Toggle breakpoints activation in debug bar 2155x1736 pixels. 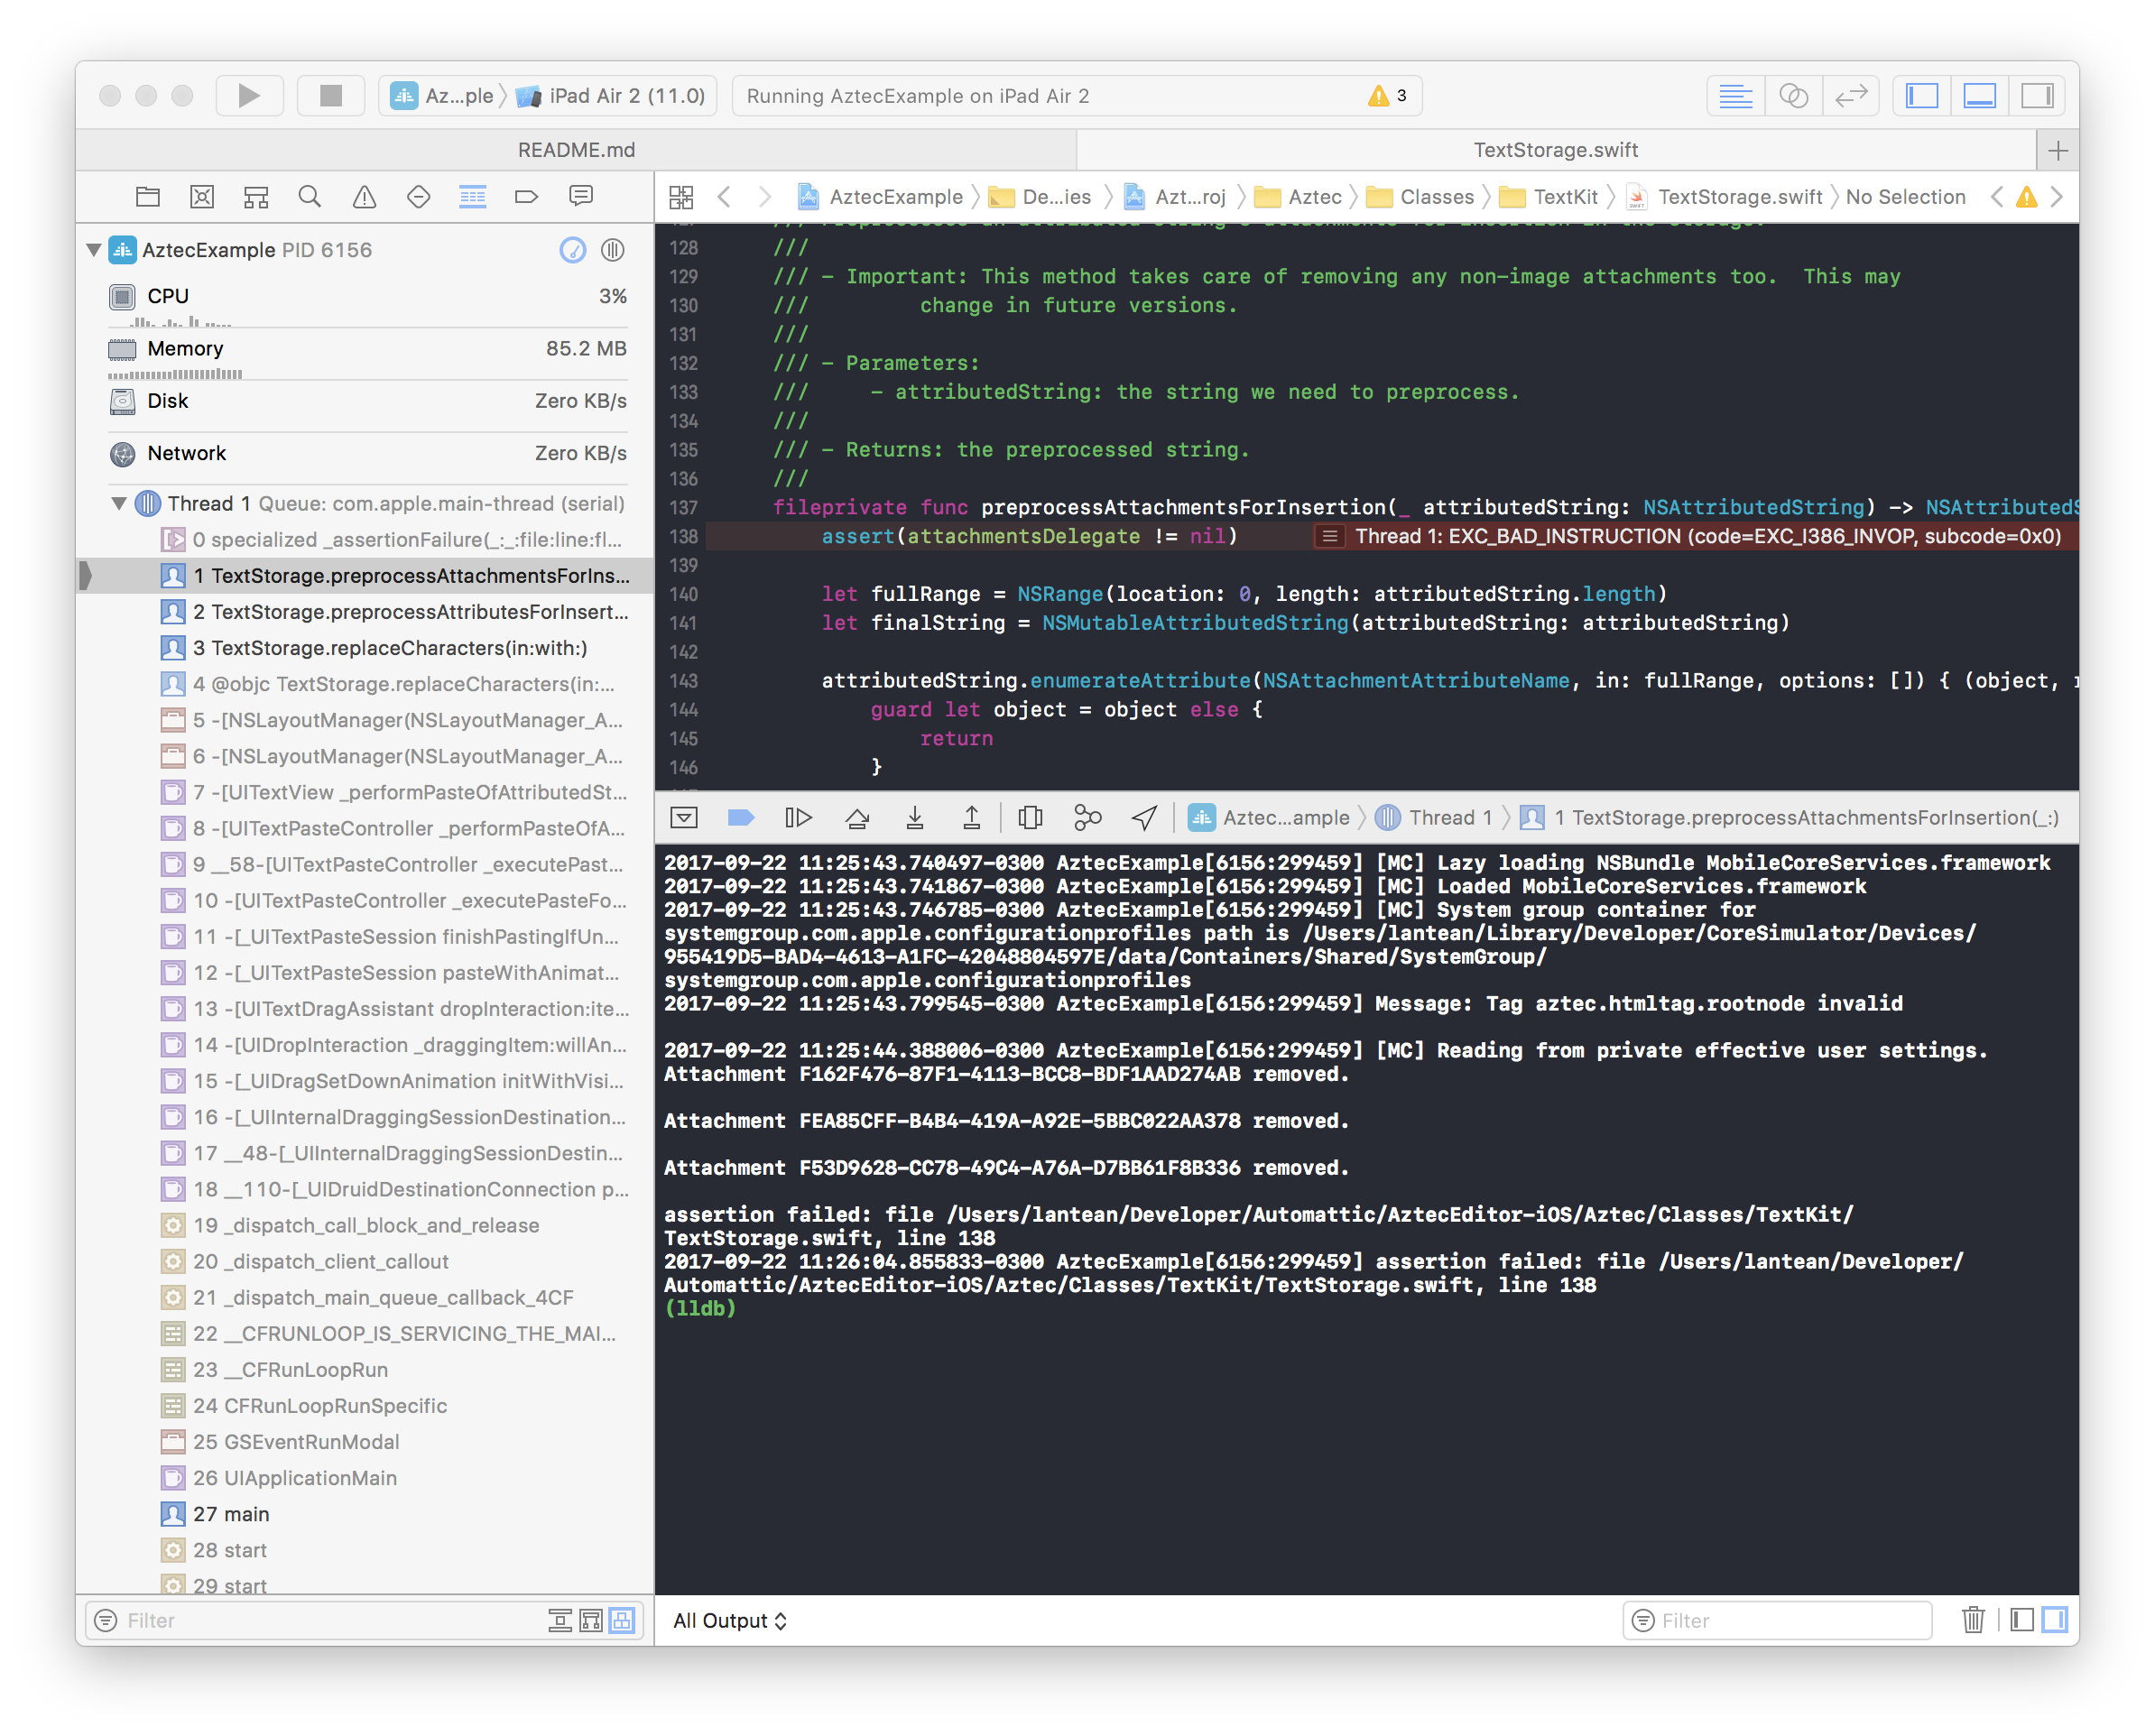click(740, 818)
